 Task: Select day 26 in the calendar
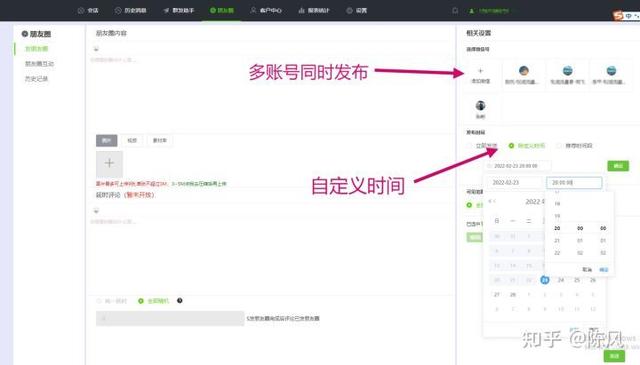point(593,280)
